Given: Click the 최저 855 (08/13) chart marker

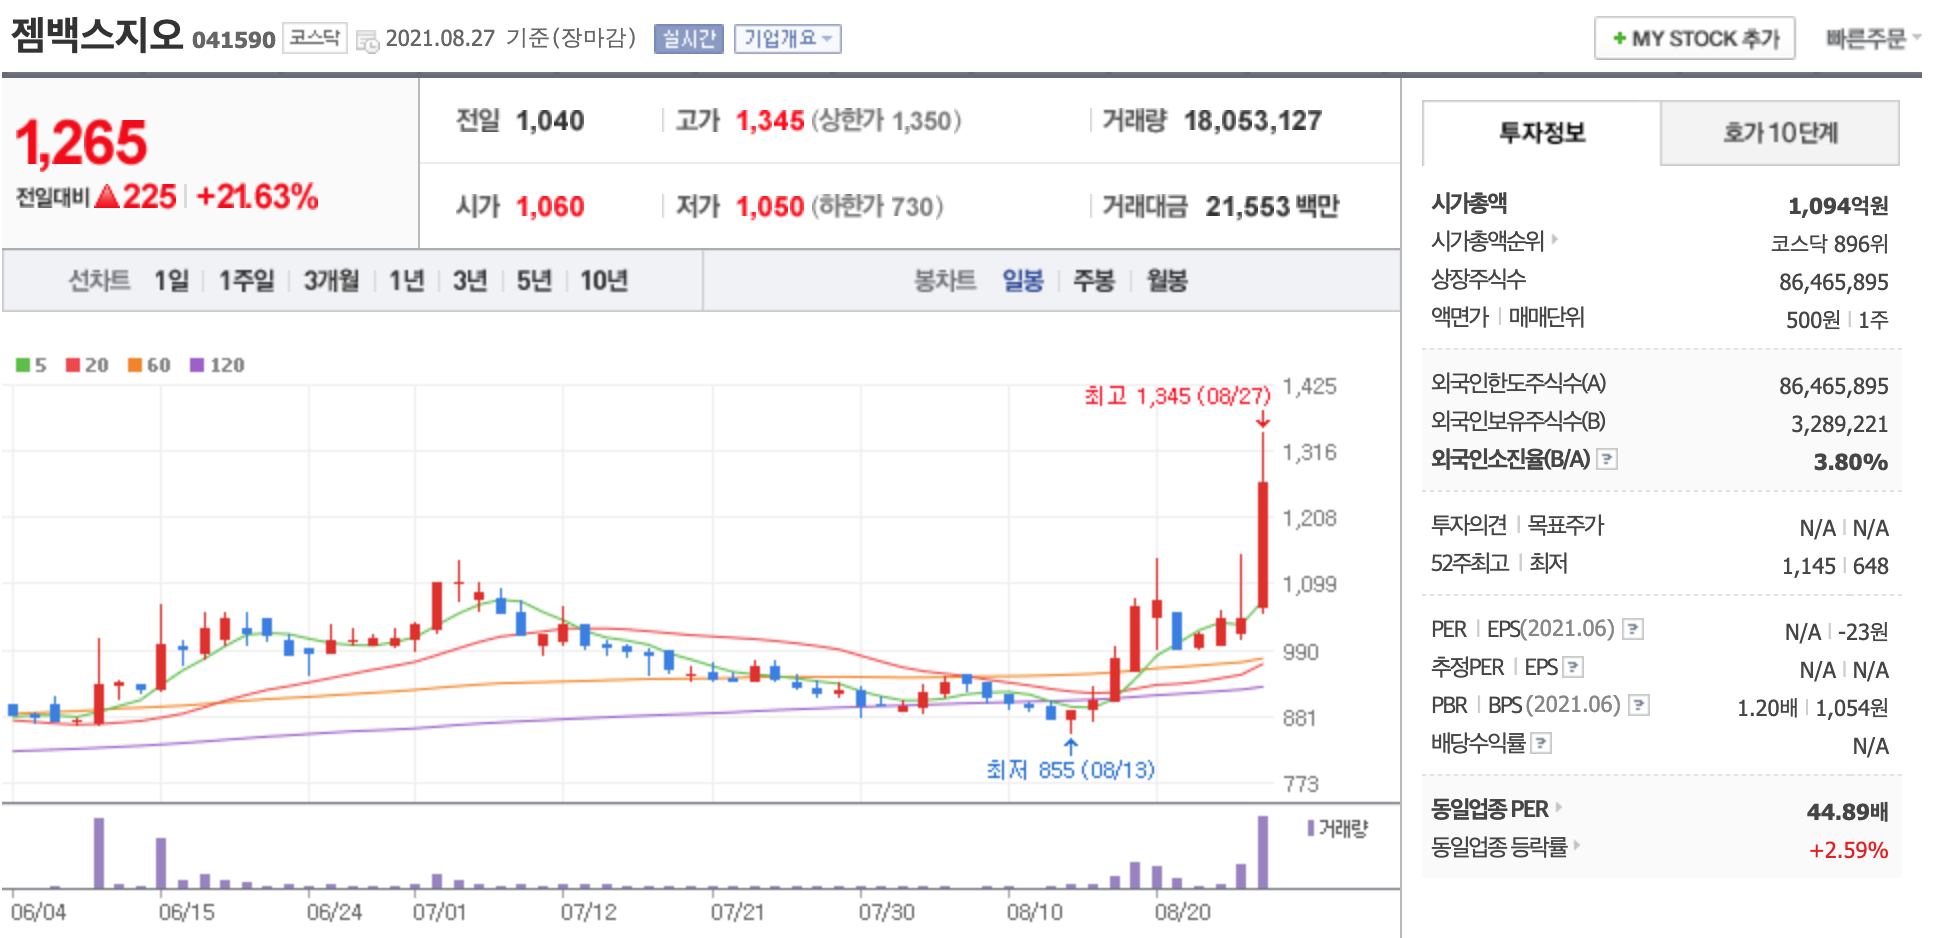Looking at the screenshot, I should tap(1070, 770).
